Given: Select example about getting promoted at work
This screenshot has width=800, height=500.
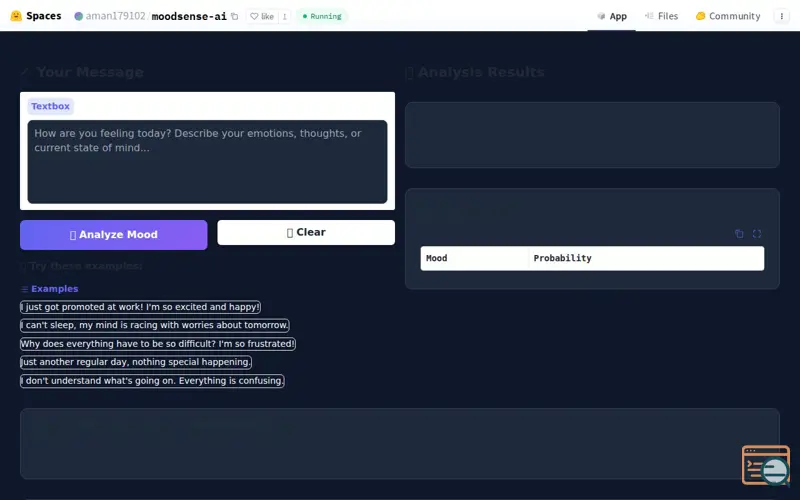Looking at the screenshot, I should 140,307.
